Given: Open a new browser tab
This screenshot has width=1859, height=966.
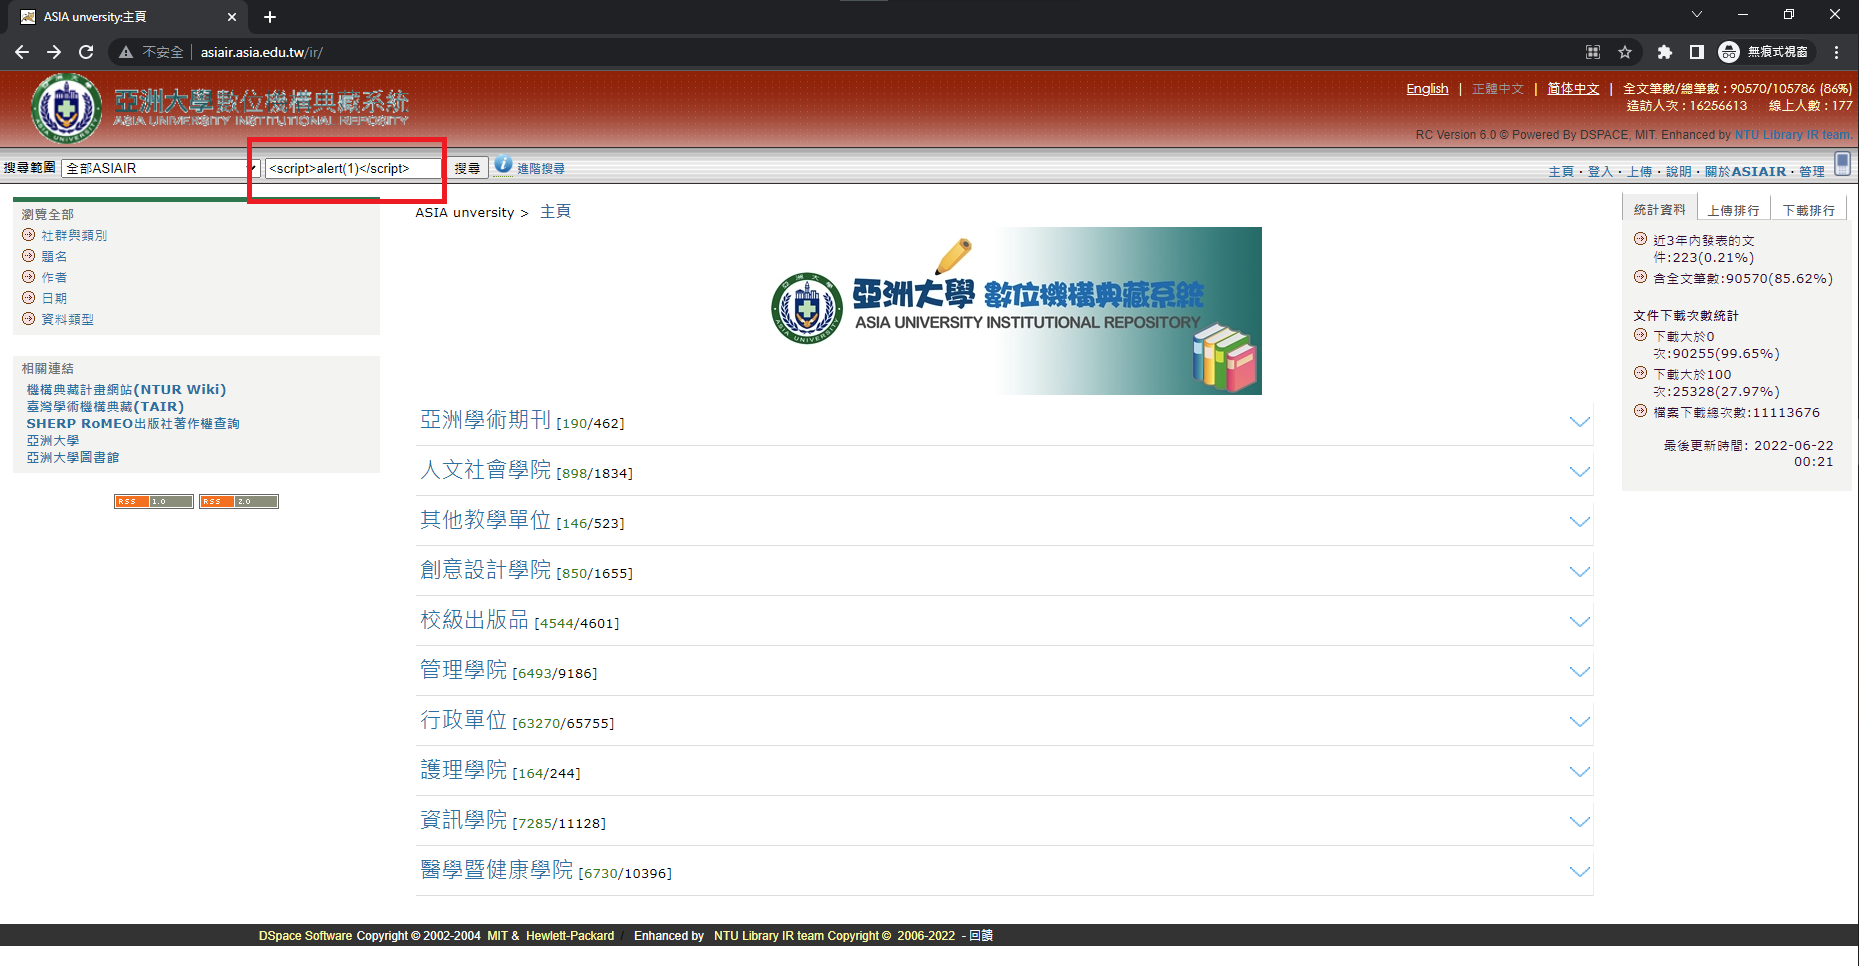Looking at the screenshot, I should (x=270, y=17).
